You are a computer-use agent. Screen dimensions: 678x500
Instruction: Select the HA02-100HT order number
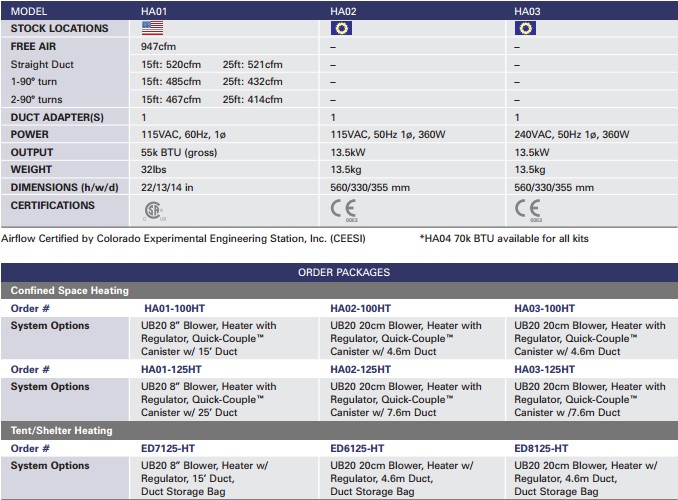tap(360, 308)
